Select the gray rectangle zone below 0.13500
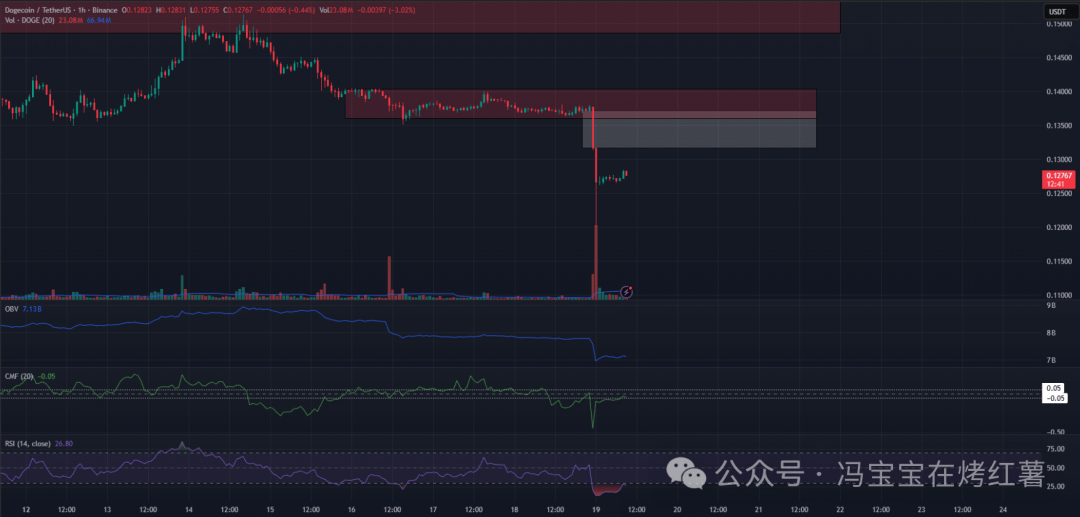Image resolution: width=1080 pixels, height=517 pixels. pyautogui.click(x=700, y=134)
